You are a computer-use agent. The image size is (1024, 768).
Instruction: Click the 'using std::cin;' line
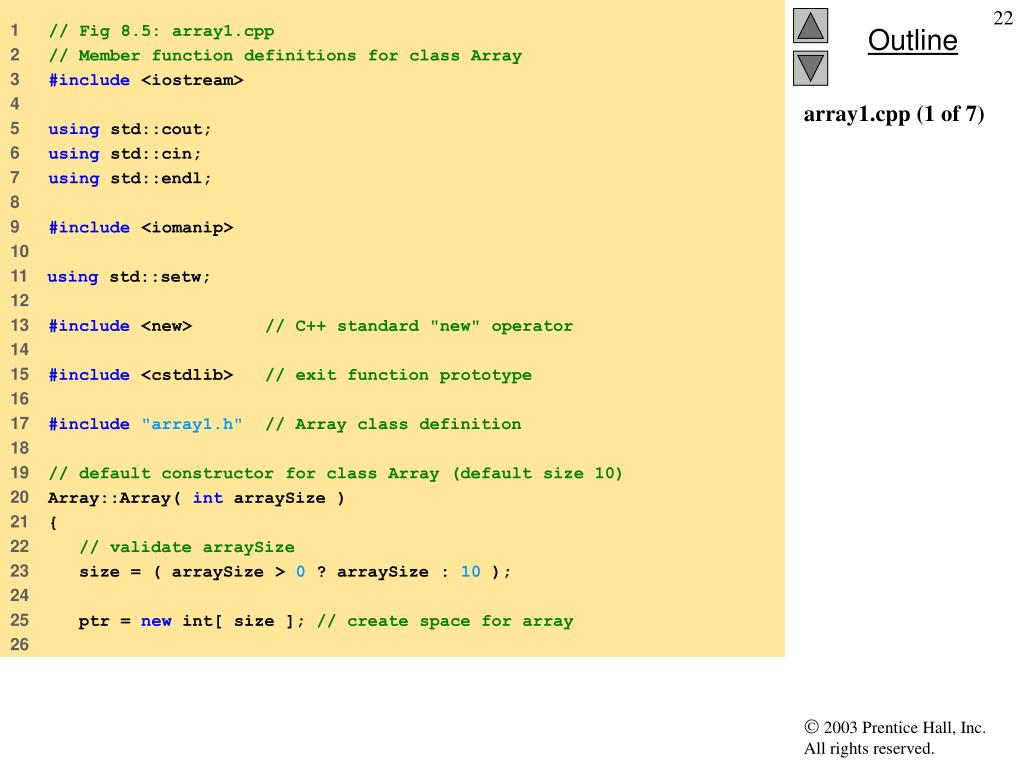coord(124,154)
